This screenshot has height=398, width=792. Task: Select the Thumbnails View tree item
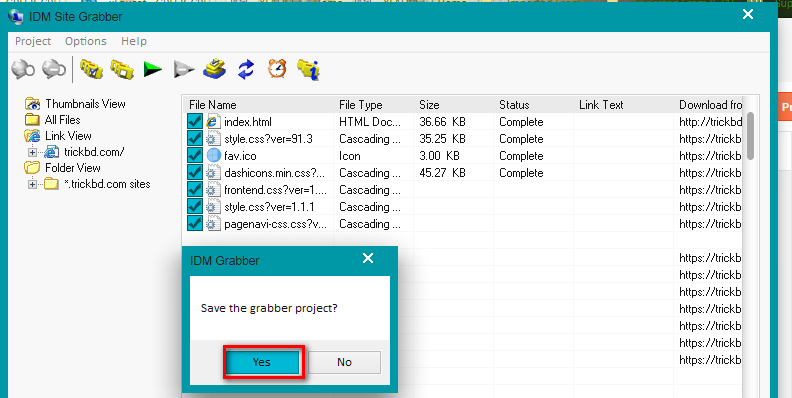tap(85, 104)
